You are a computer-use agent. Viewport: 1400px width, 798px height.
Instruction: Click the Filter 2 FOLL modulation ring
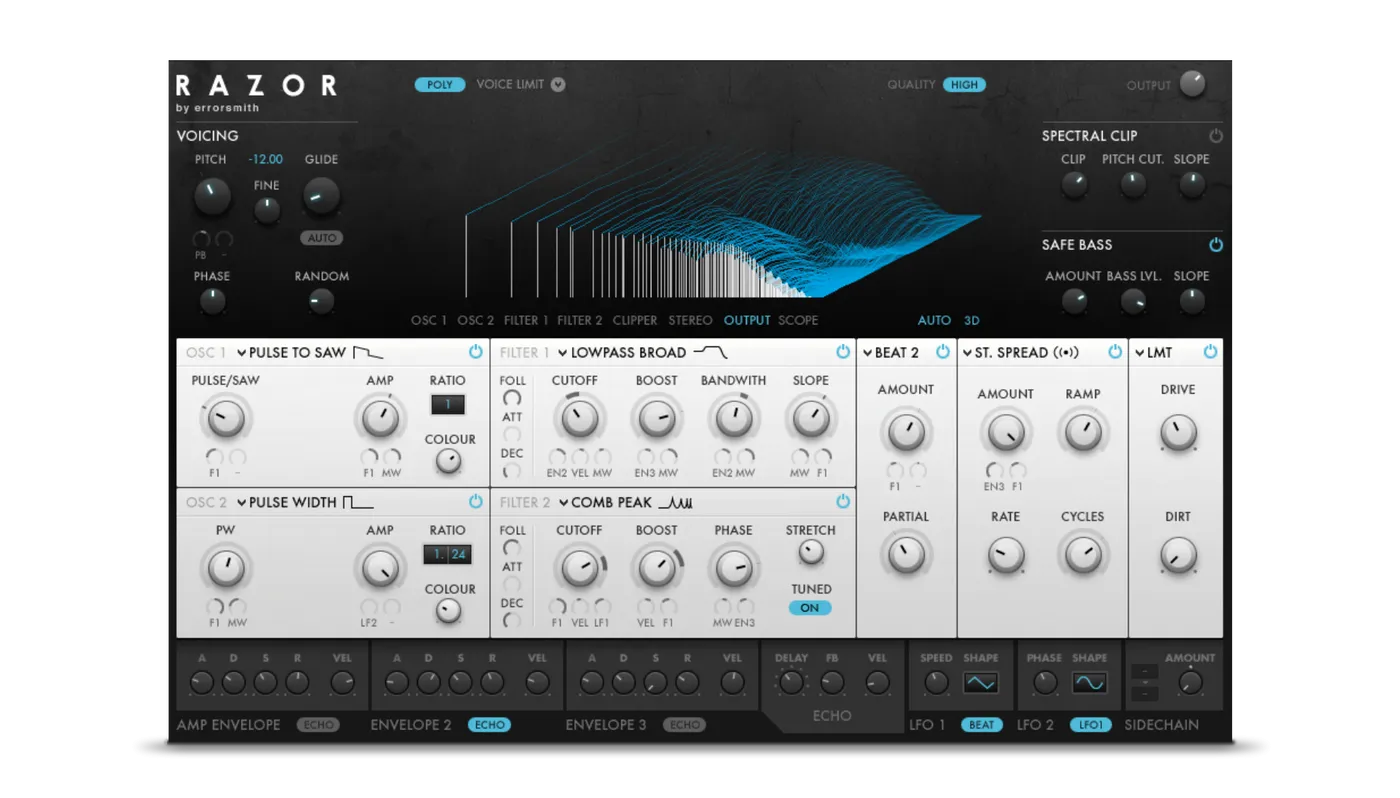point(512,548)
